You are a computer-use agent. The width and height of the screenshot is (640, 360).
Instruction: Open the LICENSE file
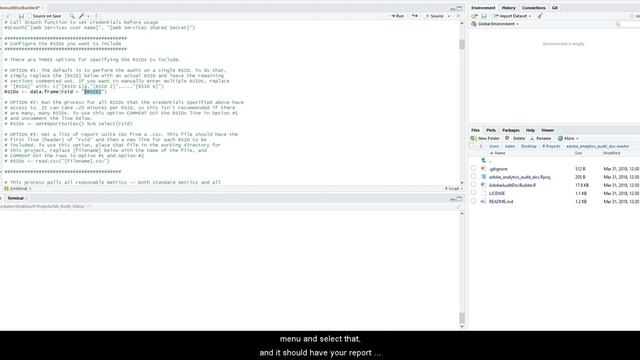pyautogui.click(x=497, y=193)
